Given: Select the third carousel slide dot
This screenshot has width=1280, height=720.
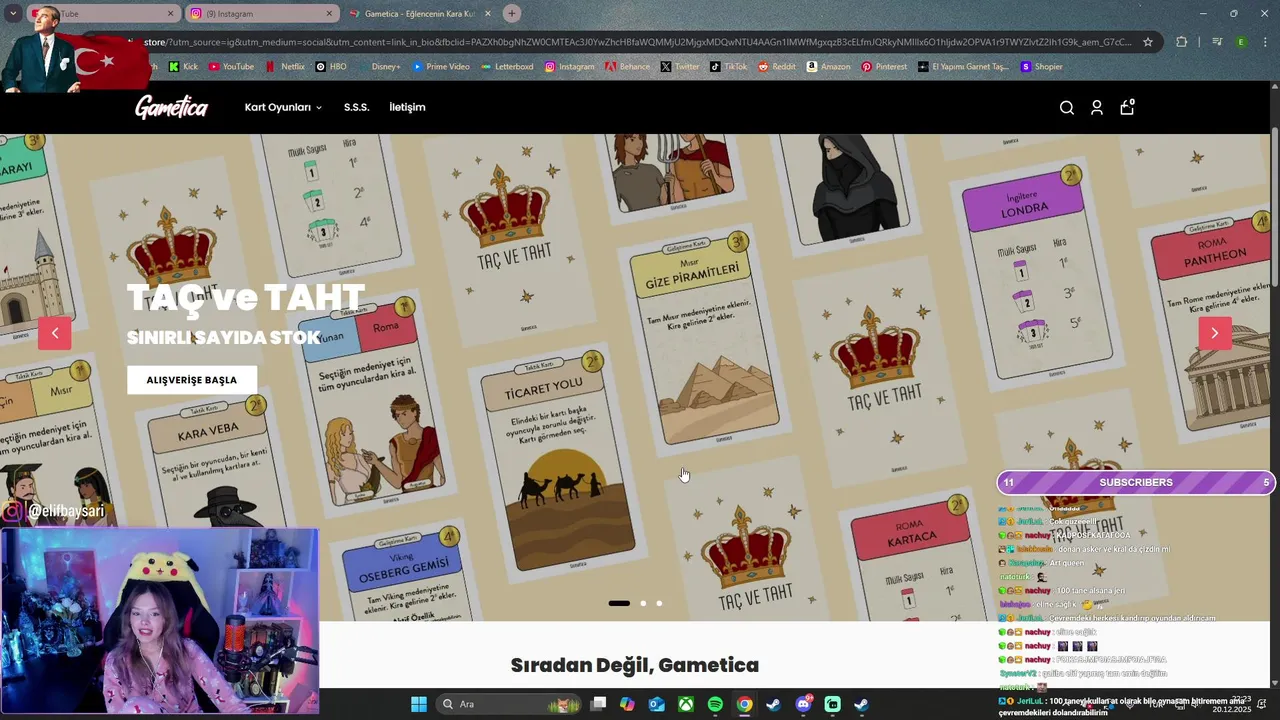Looking at the screenshot, I should [659, 603].
